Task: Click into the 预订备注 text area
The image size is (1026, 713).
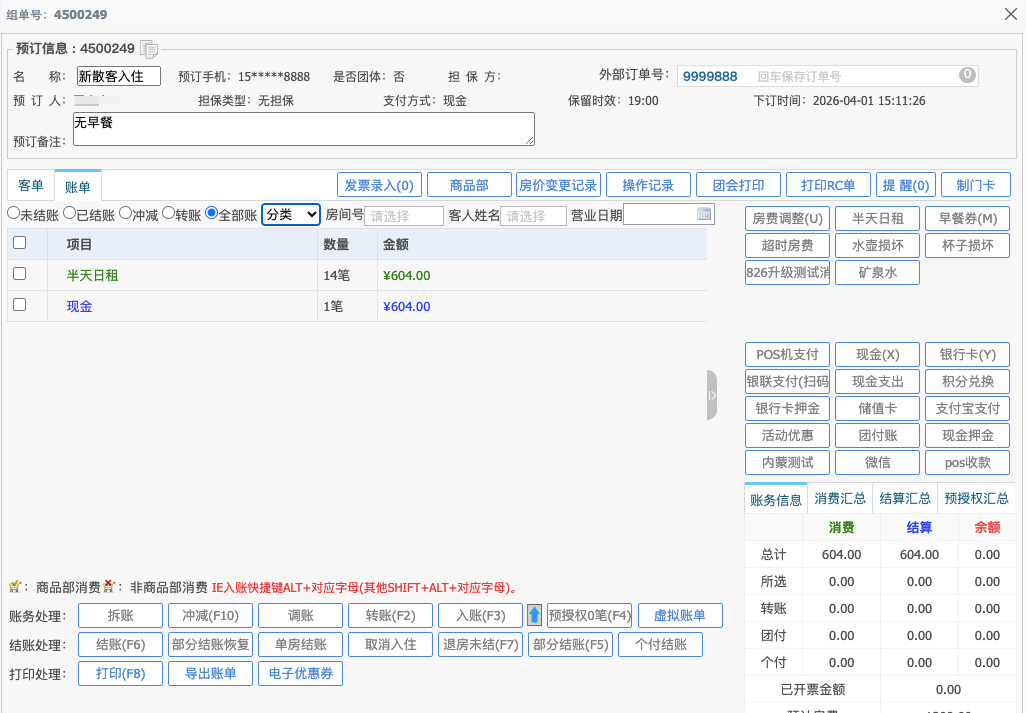Action: point(303,129)
